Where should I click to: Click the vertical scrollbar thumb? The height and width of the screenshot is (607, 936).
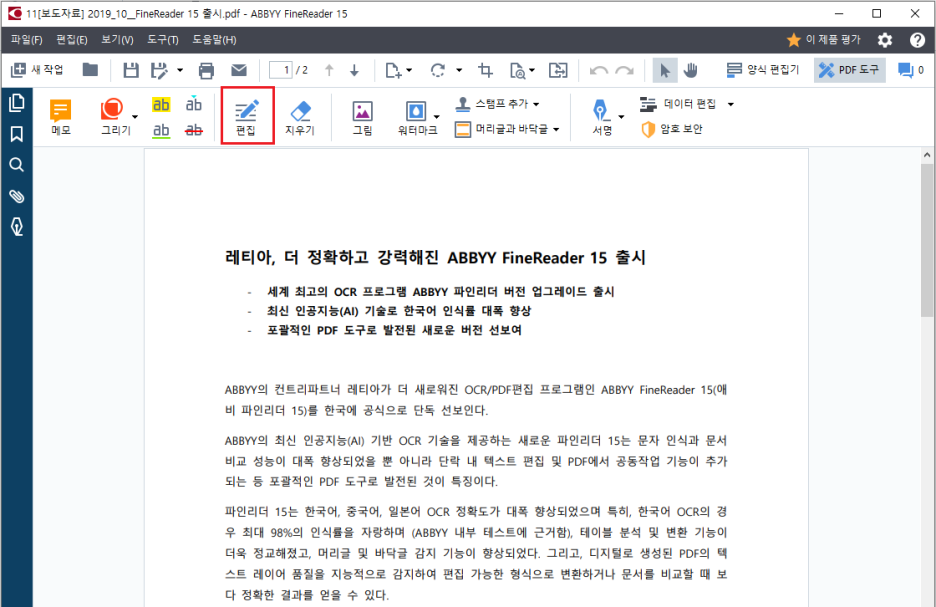[927, 241]
